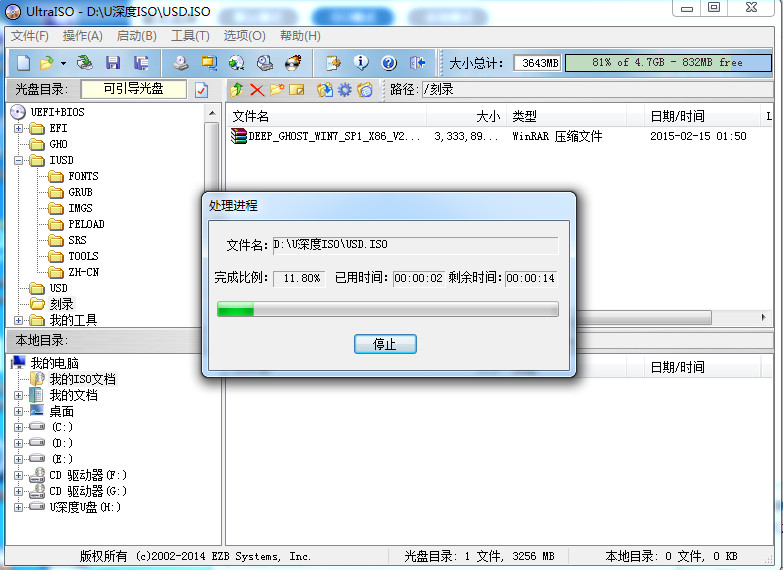Open the 文件(F) menu

(30, 36)
